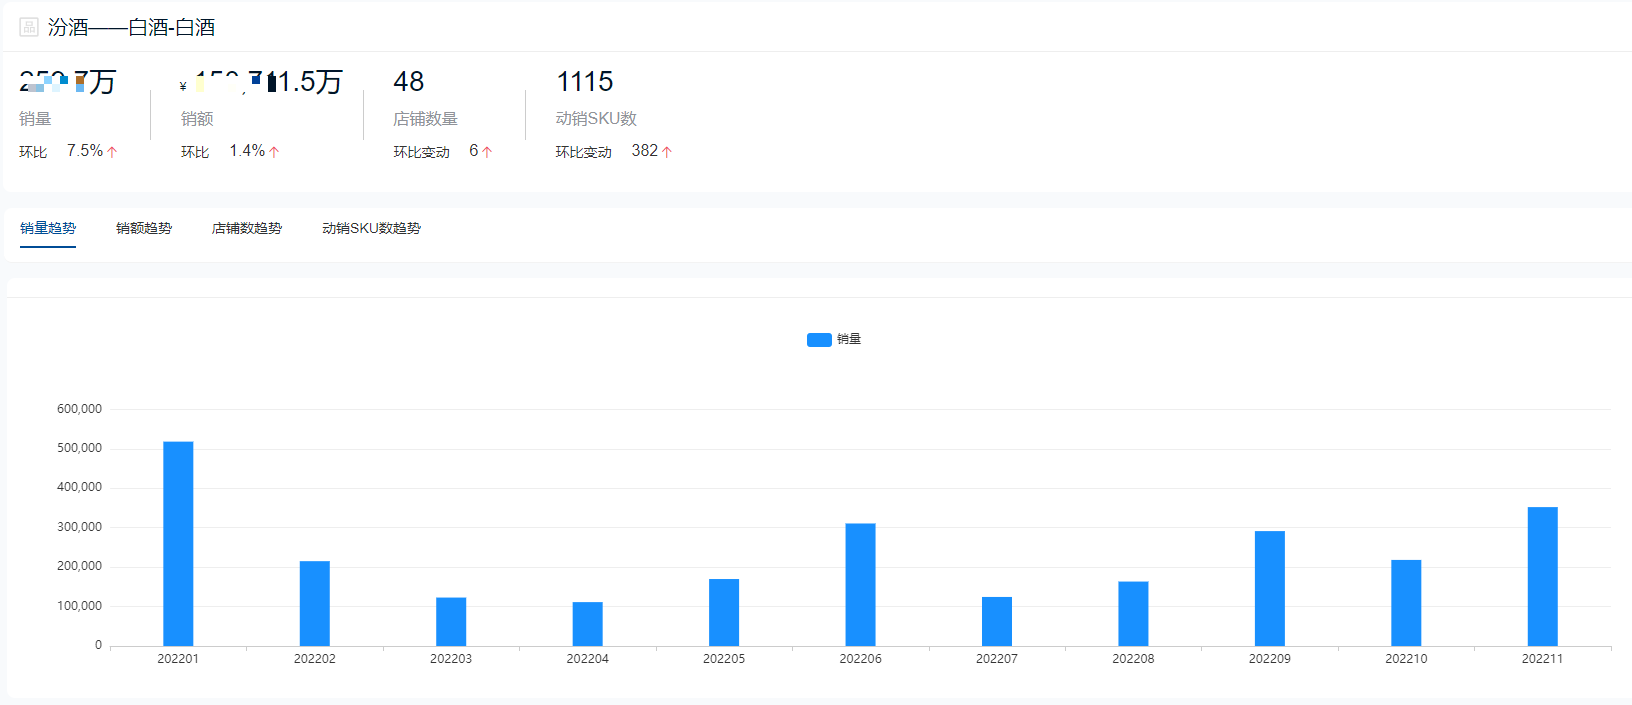Image resolution: width=1632 pixels, height=705 pixels.
Task: Show the 动销SKU数趋势 tab
Action: coord(371,229)
